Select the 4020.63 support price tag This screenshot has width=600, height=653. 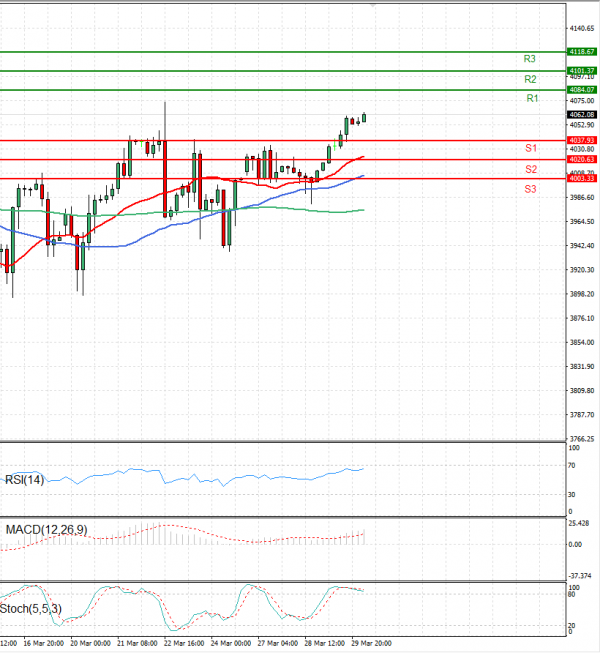[582, 160]
